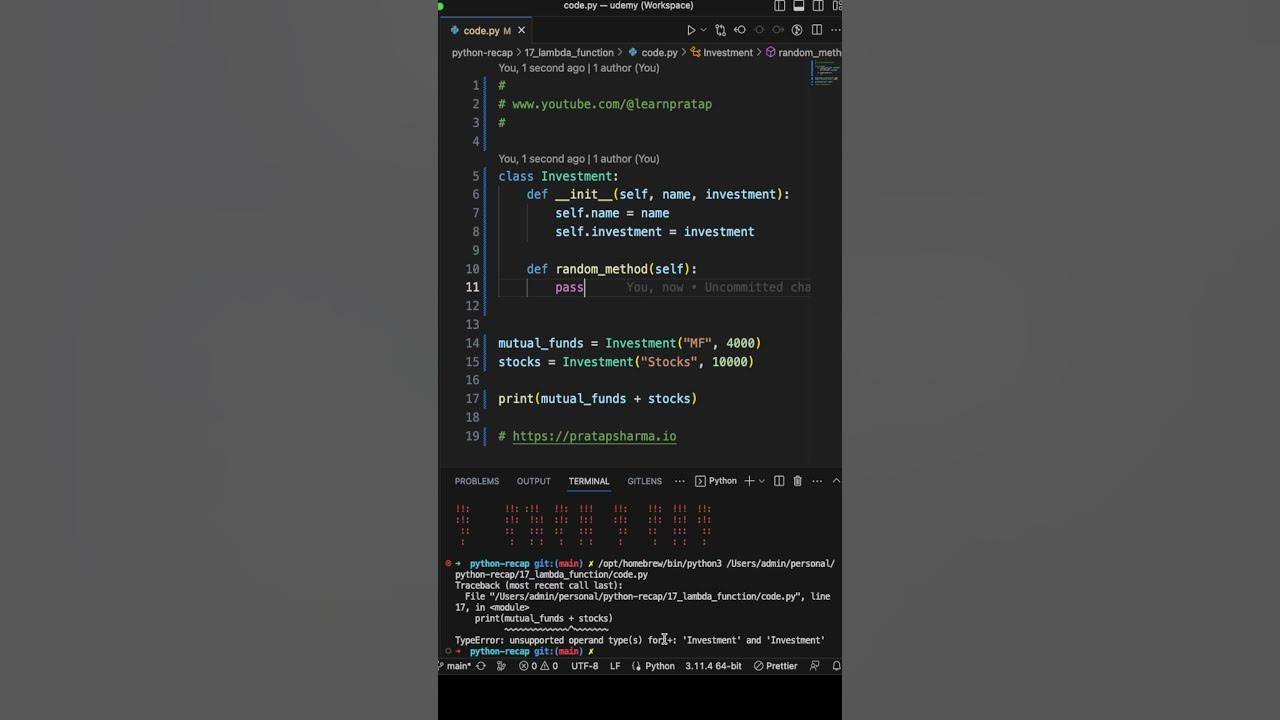
Task: Change file encoding UTF-8
Action: pos(585,666)
